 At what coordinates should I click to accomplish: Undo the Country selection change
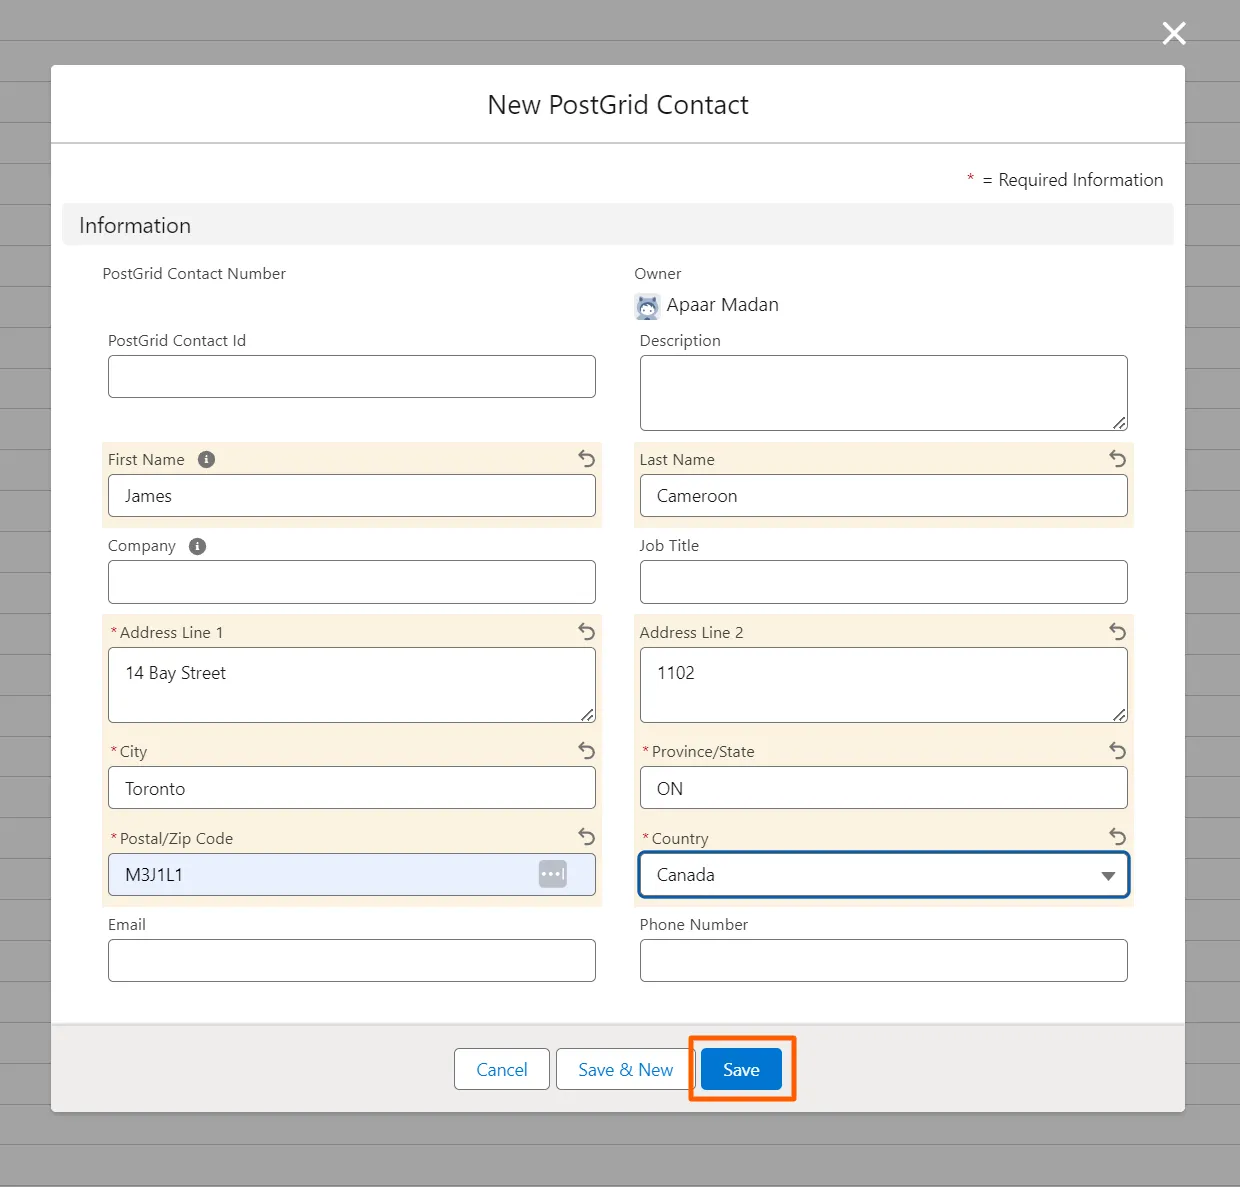pyautogui.click(x=1117, y=837)
